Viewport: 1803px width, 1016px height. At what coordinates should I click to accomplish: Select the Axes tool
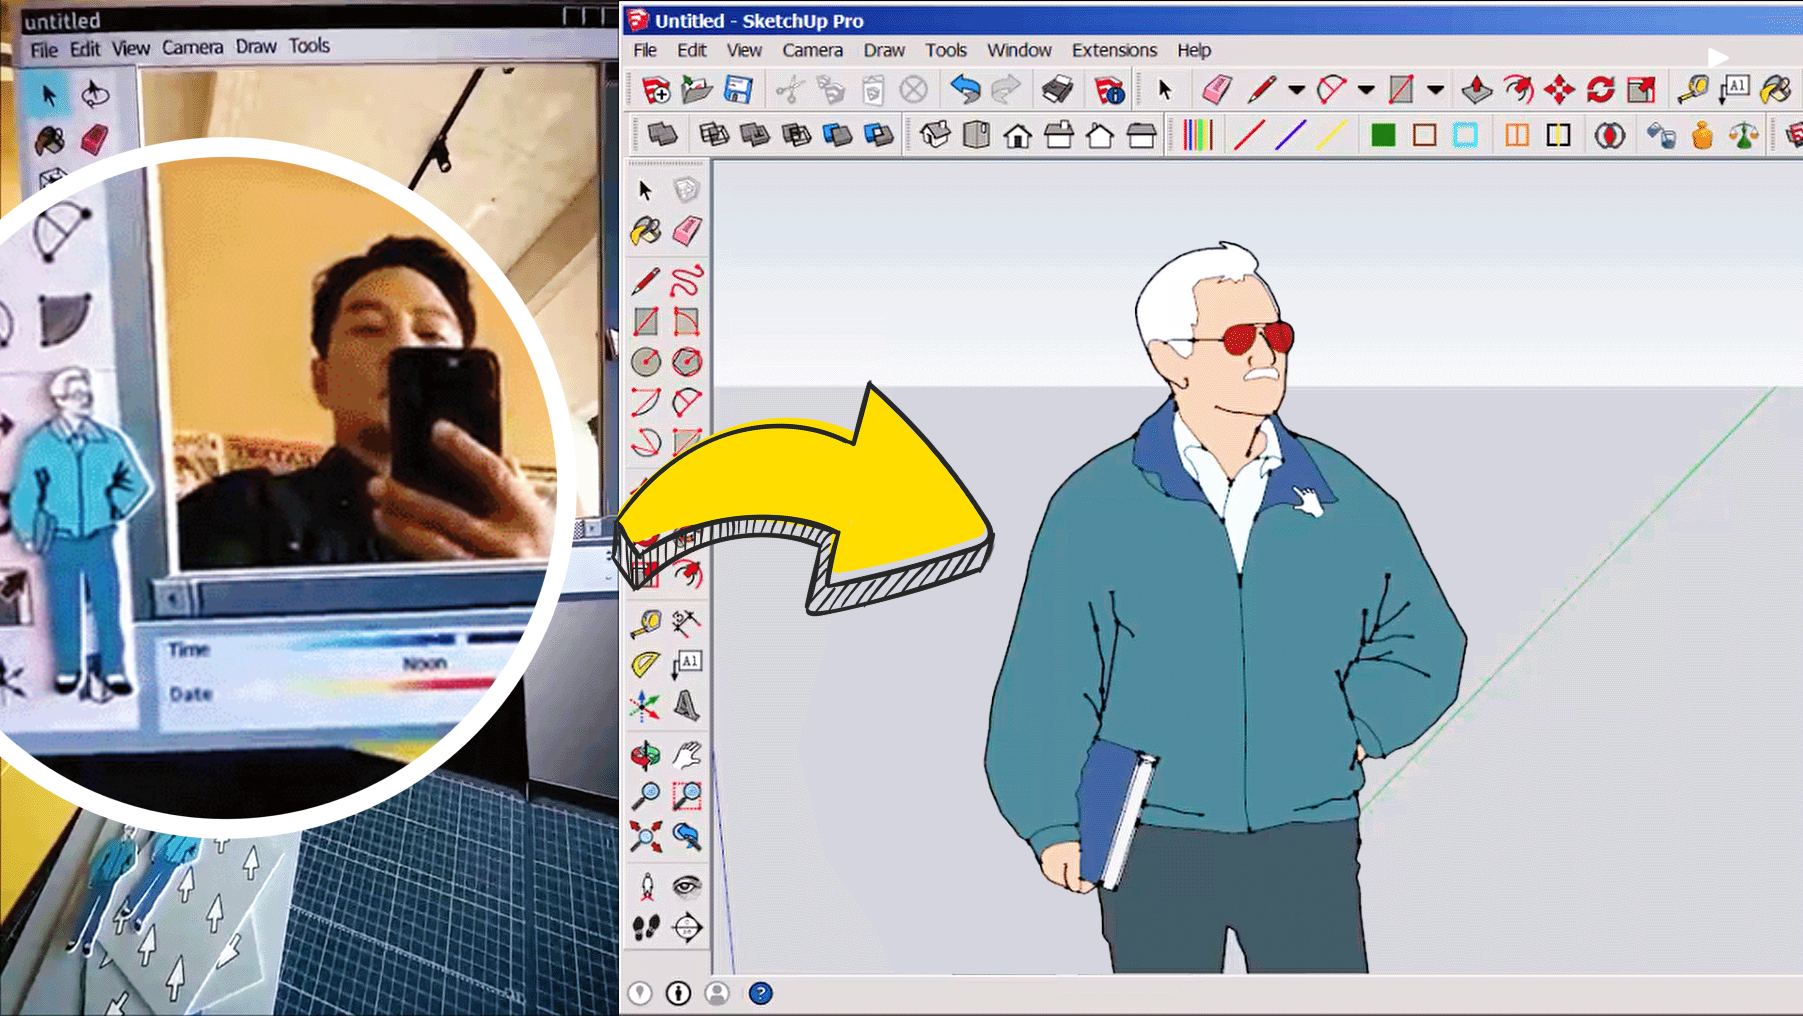646,707
